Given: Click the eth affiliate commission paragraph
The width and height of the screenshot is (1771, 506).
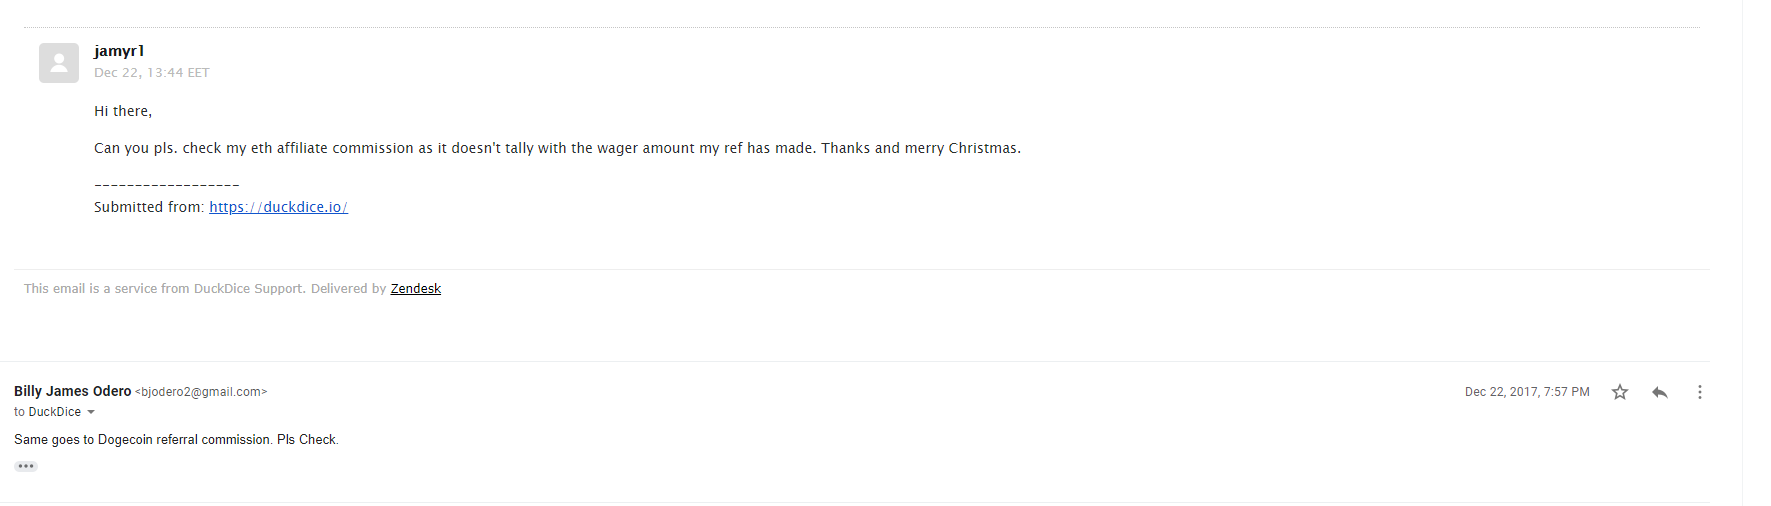Looking at the screenshot, I should [x=557, y=148].
